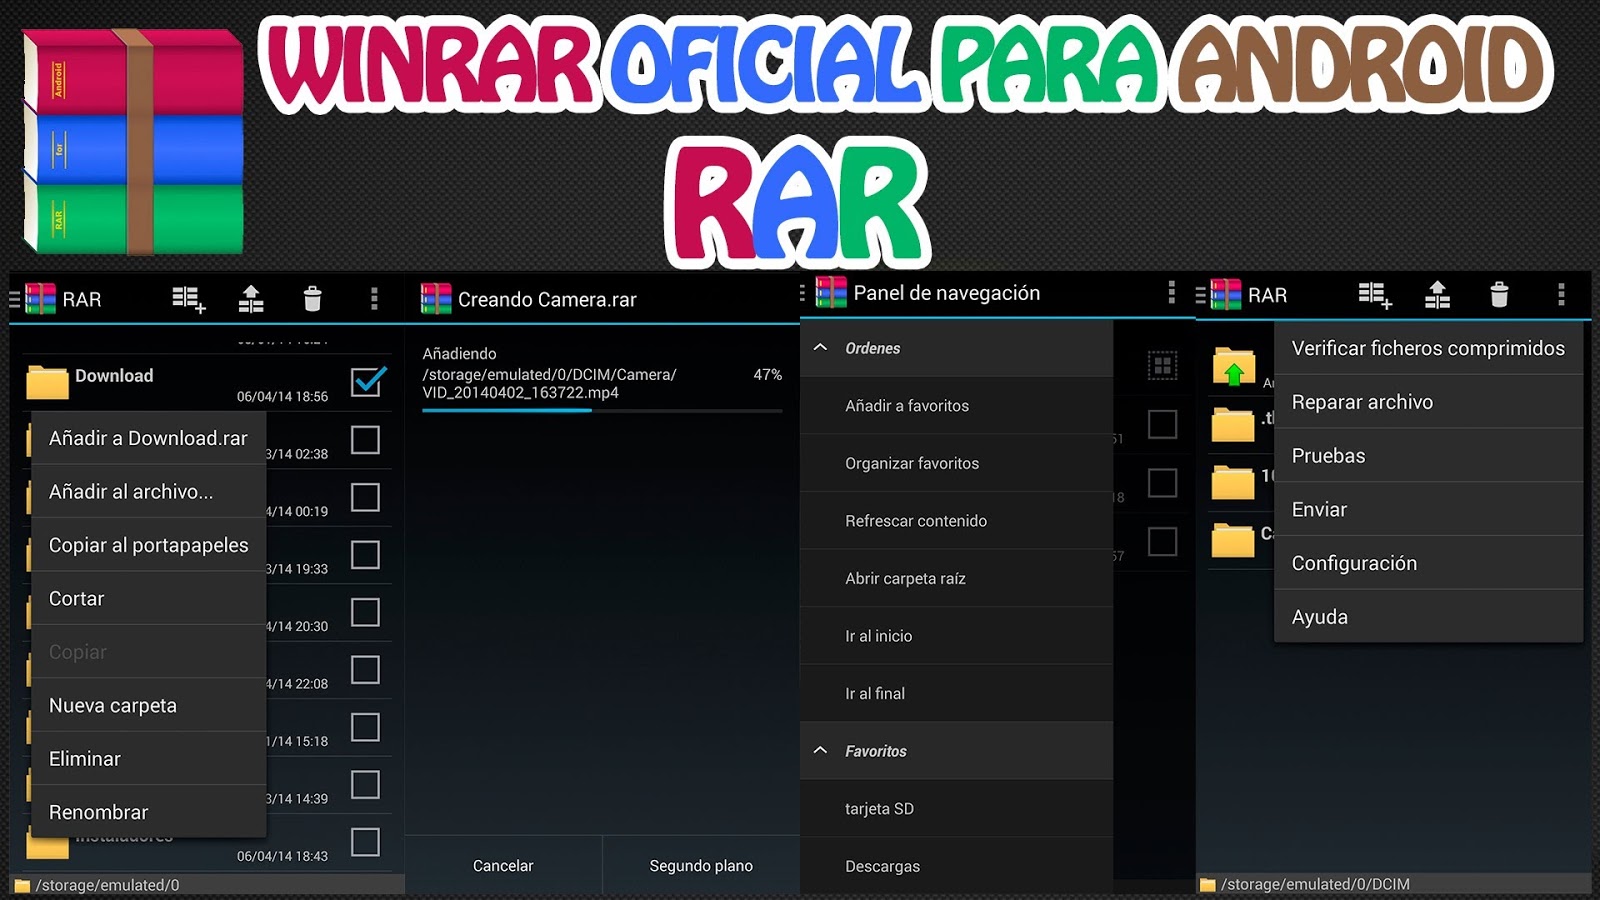Uncheck the Download folder checkbox

[x=368, y=381]
